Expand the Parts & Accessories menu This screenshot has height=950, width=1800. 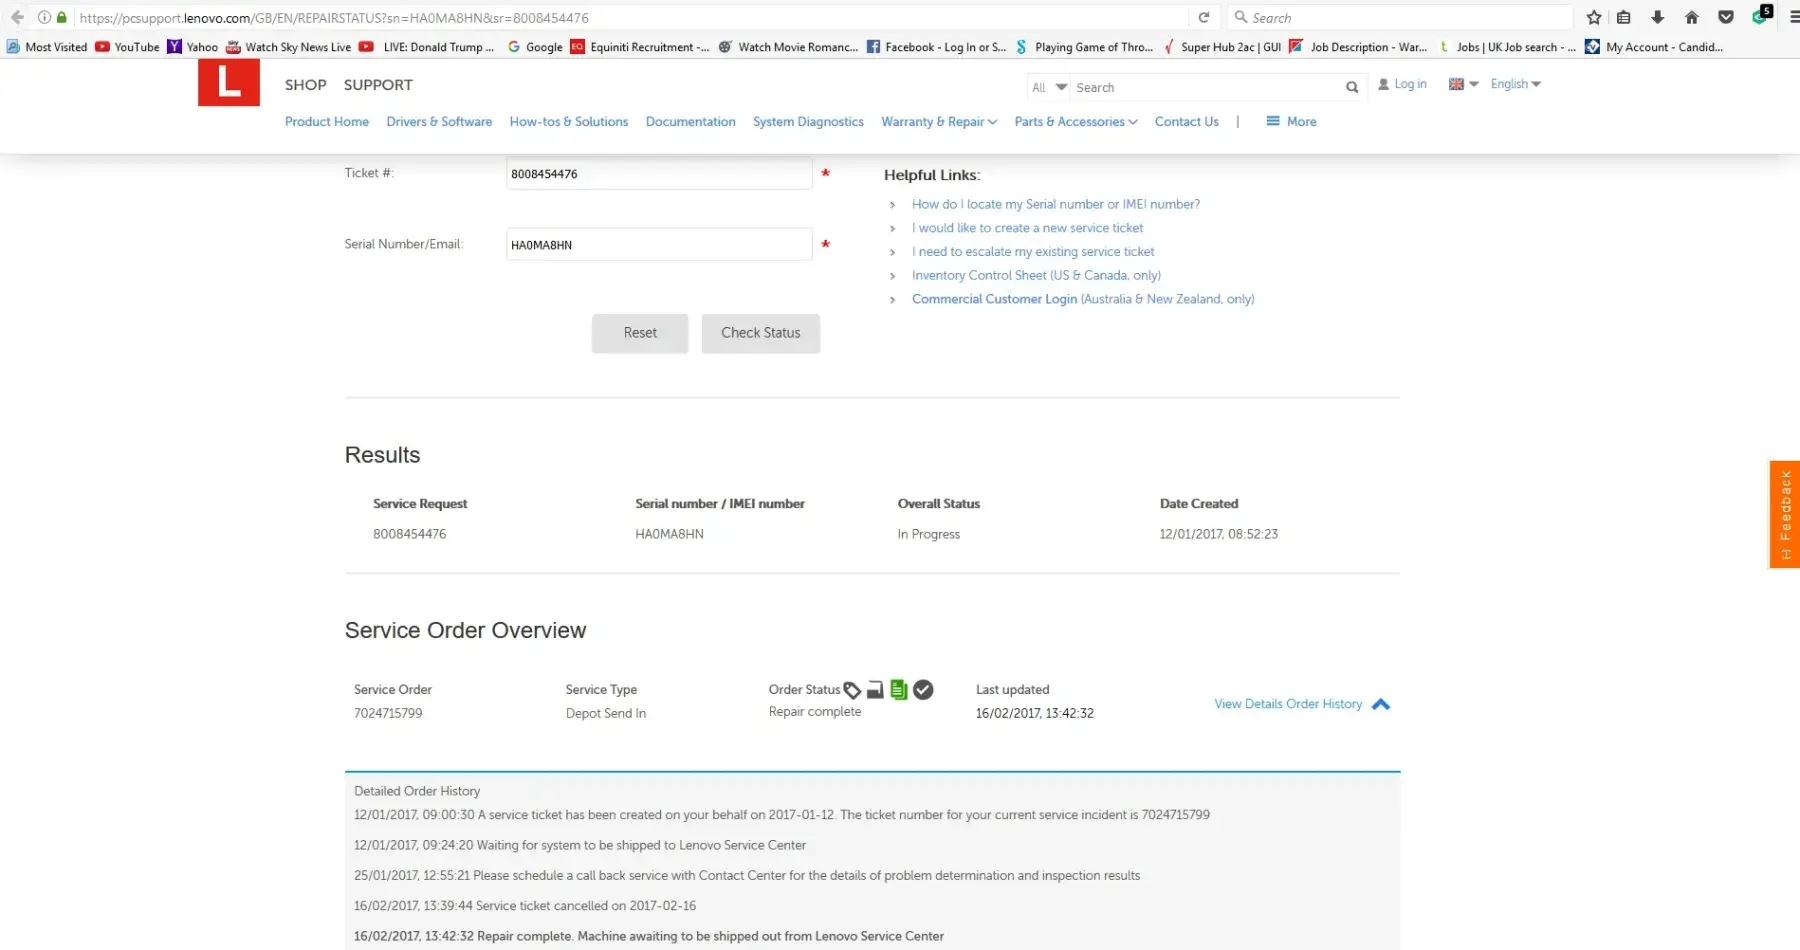(x=1075, y=122)
